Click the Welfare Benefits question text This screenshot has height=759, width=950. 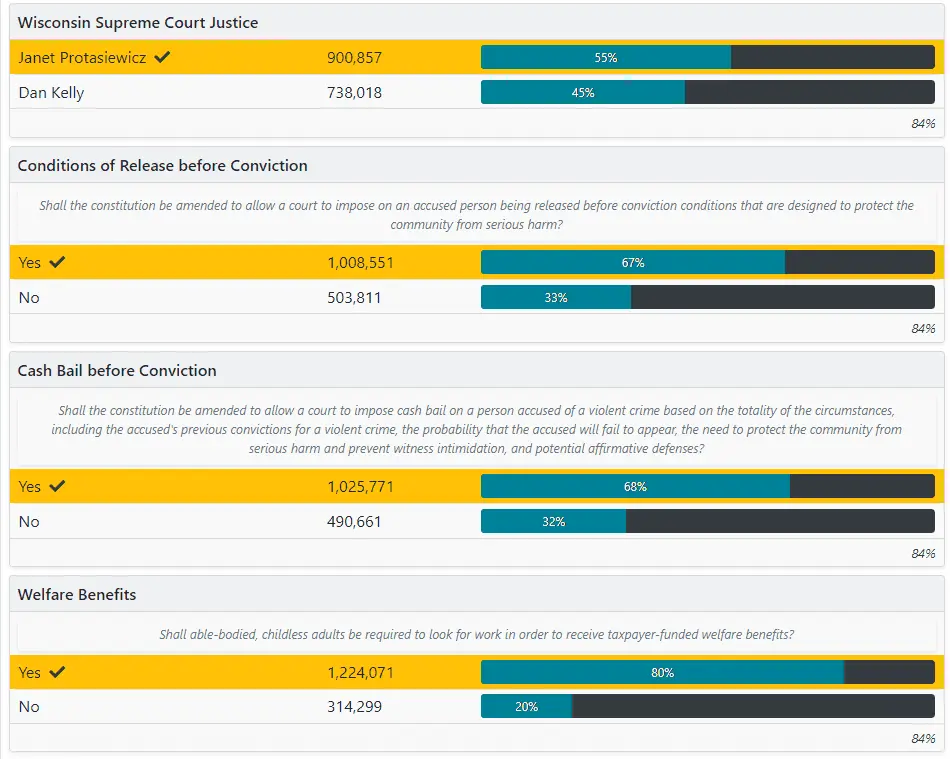(477, 635)
